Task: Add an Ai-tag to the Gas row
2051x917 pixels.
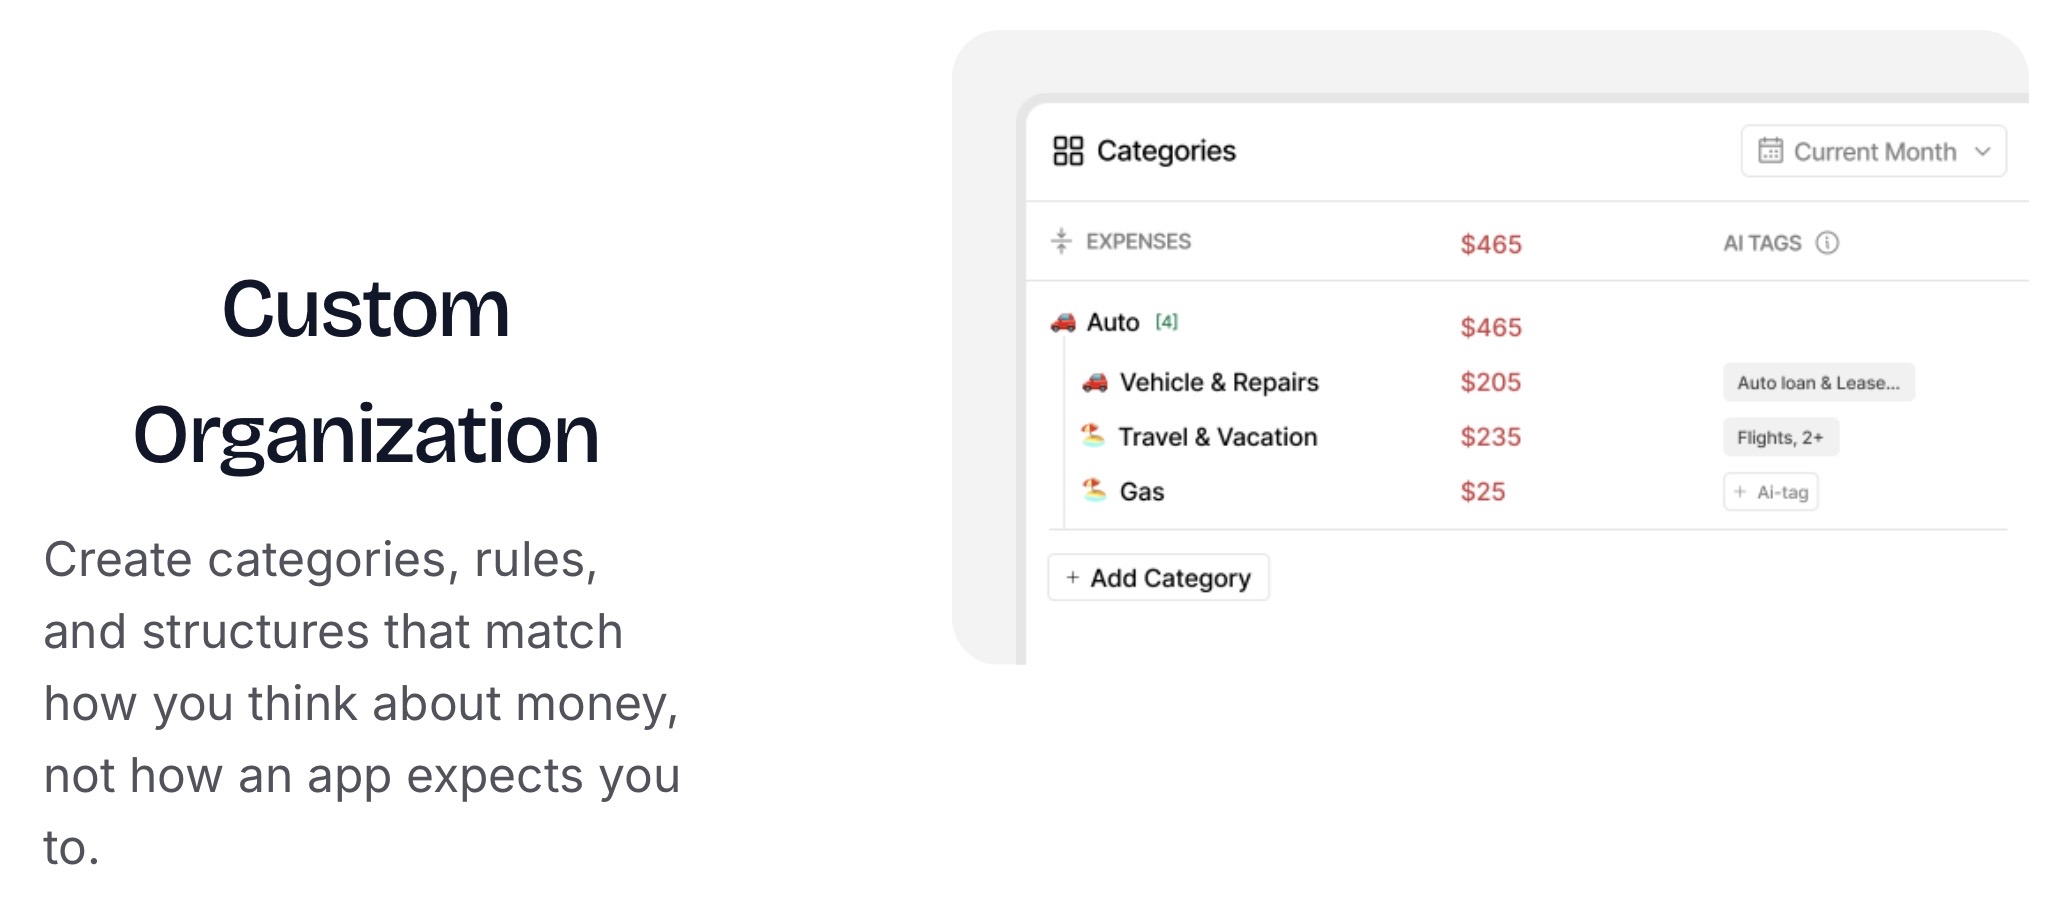Action: click(x=1770, y=491)
